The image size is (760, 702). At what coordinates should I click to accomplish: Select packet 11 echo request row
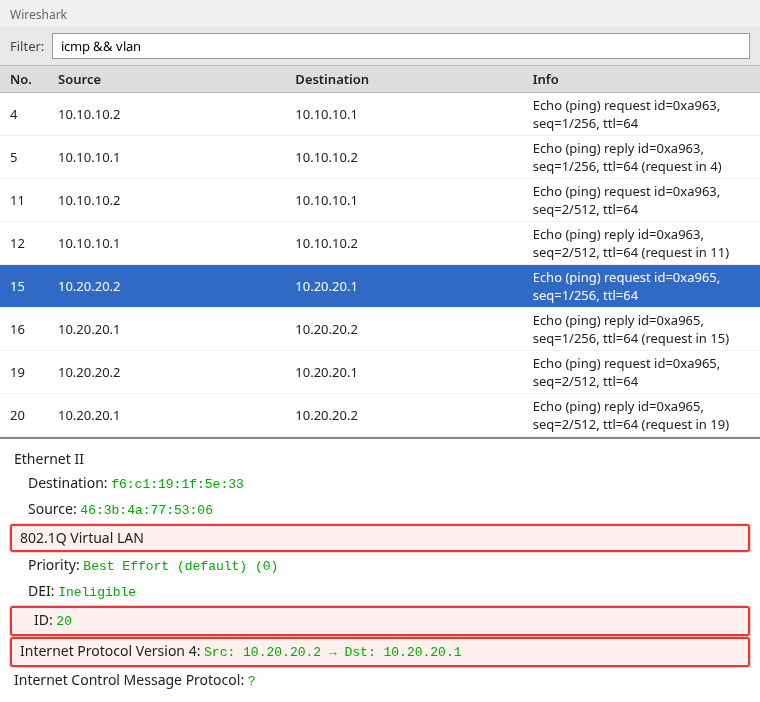[380, 201]
